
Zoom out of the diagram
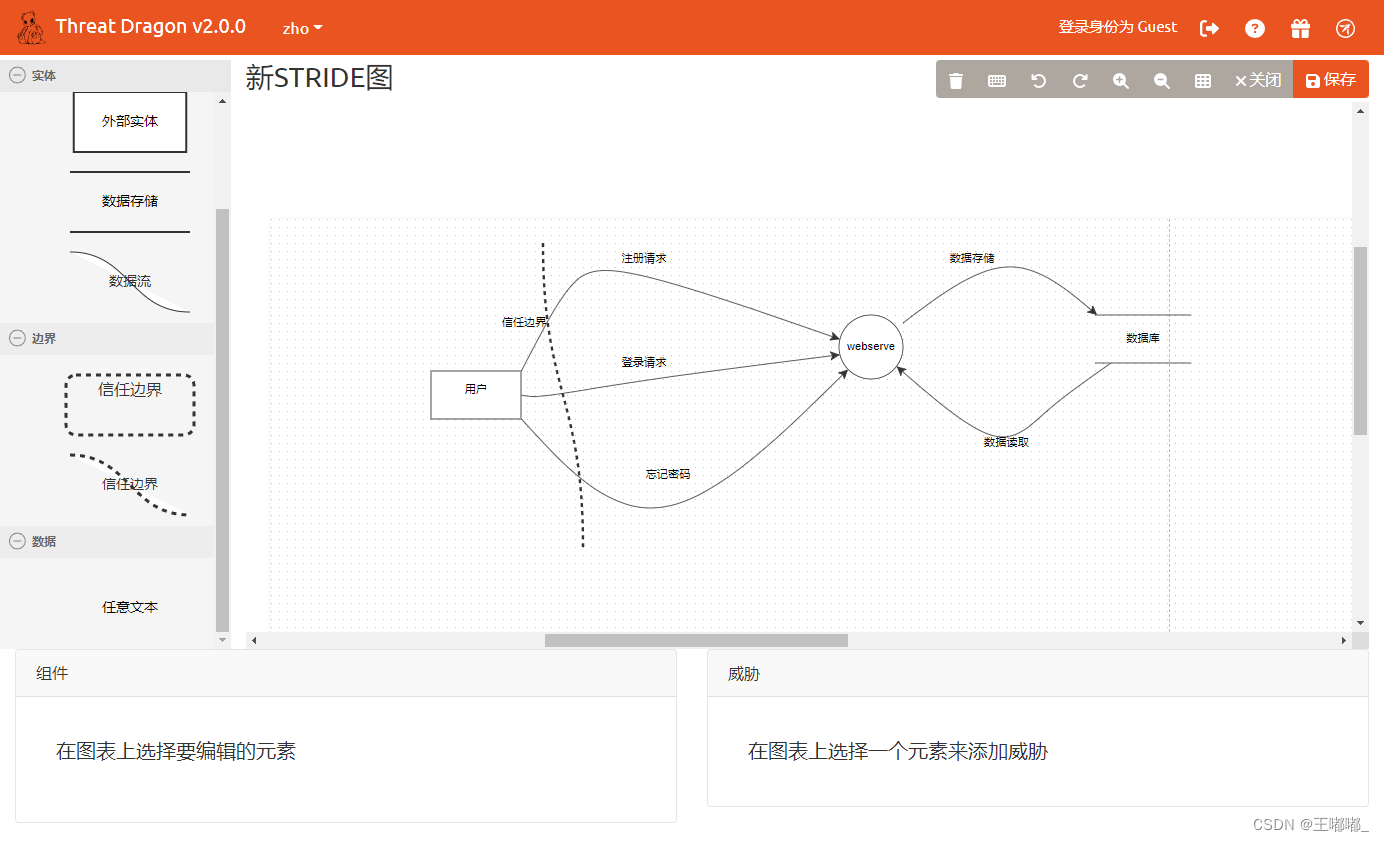click(1162, 80)
